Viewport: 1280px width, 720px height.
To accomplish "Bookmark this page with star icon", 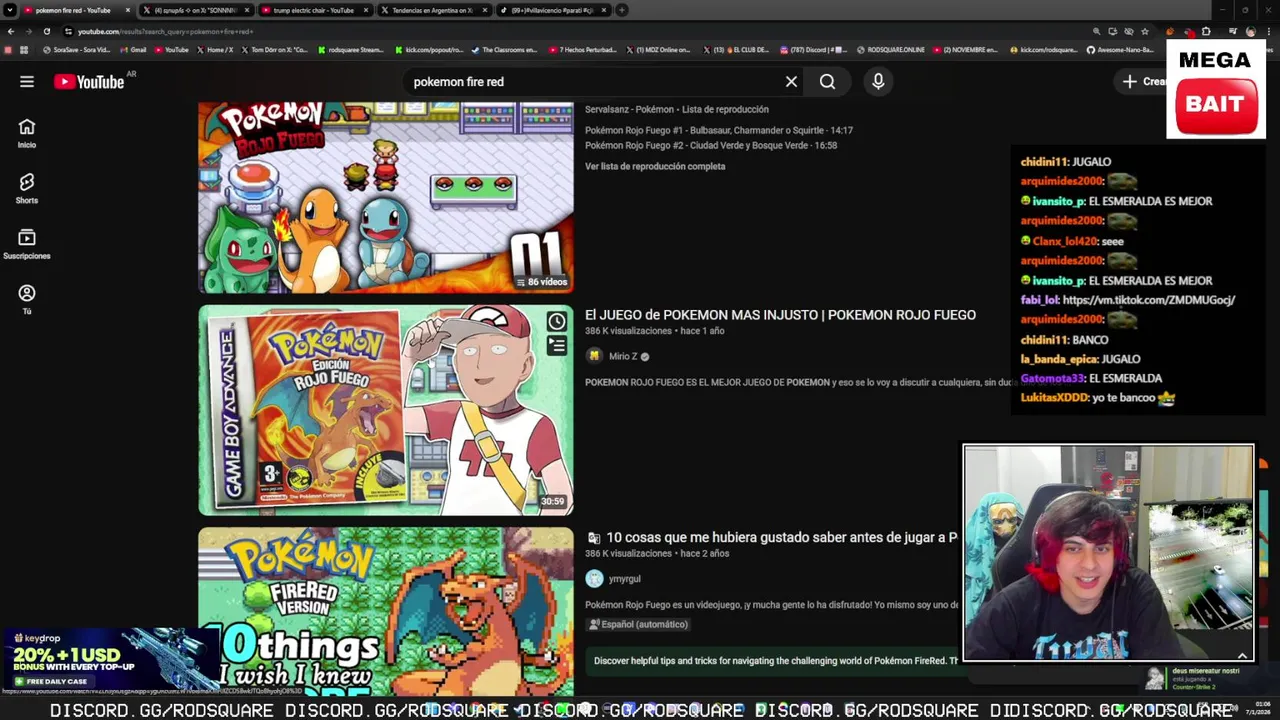I will click(x=1144, y=31).
